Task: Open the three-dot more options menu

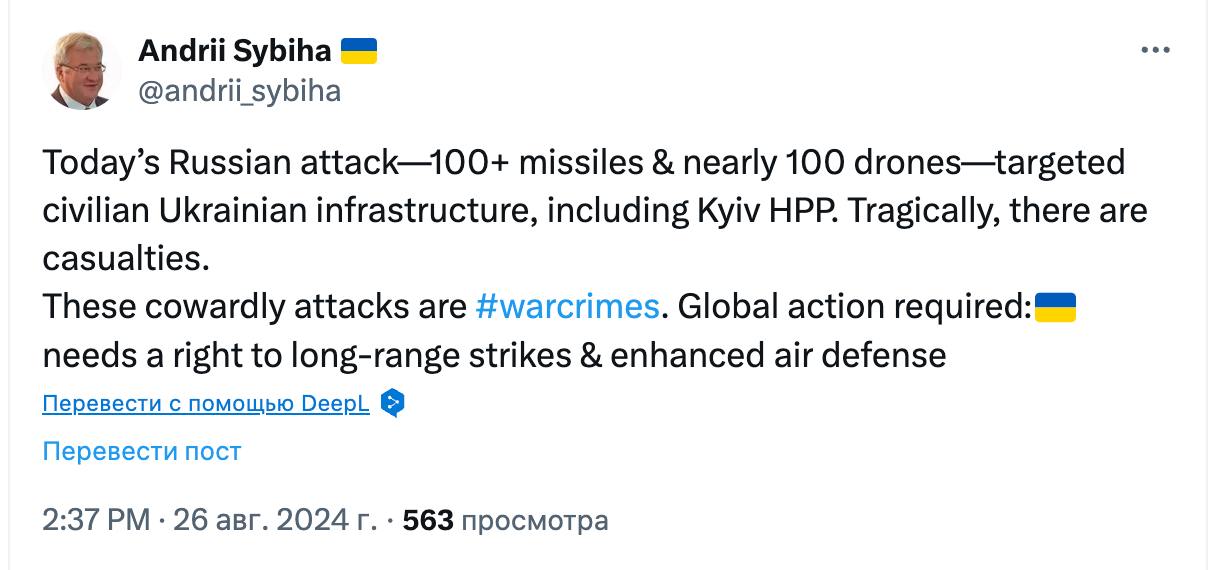Action: (1155, 50)
